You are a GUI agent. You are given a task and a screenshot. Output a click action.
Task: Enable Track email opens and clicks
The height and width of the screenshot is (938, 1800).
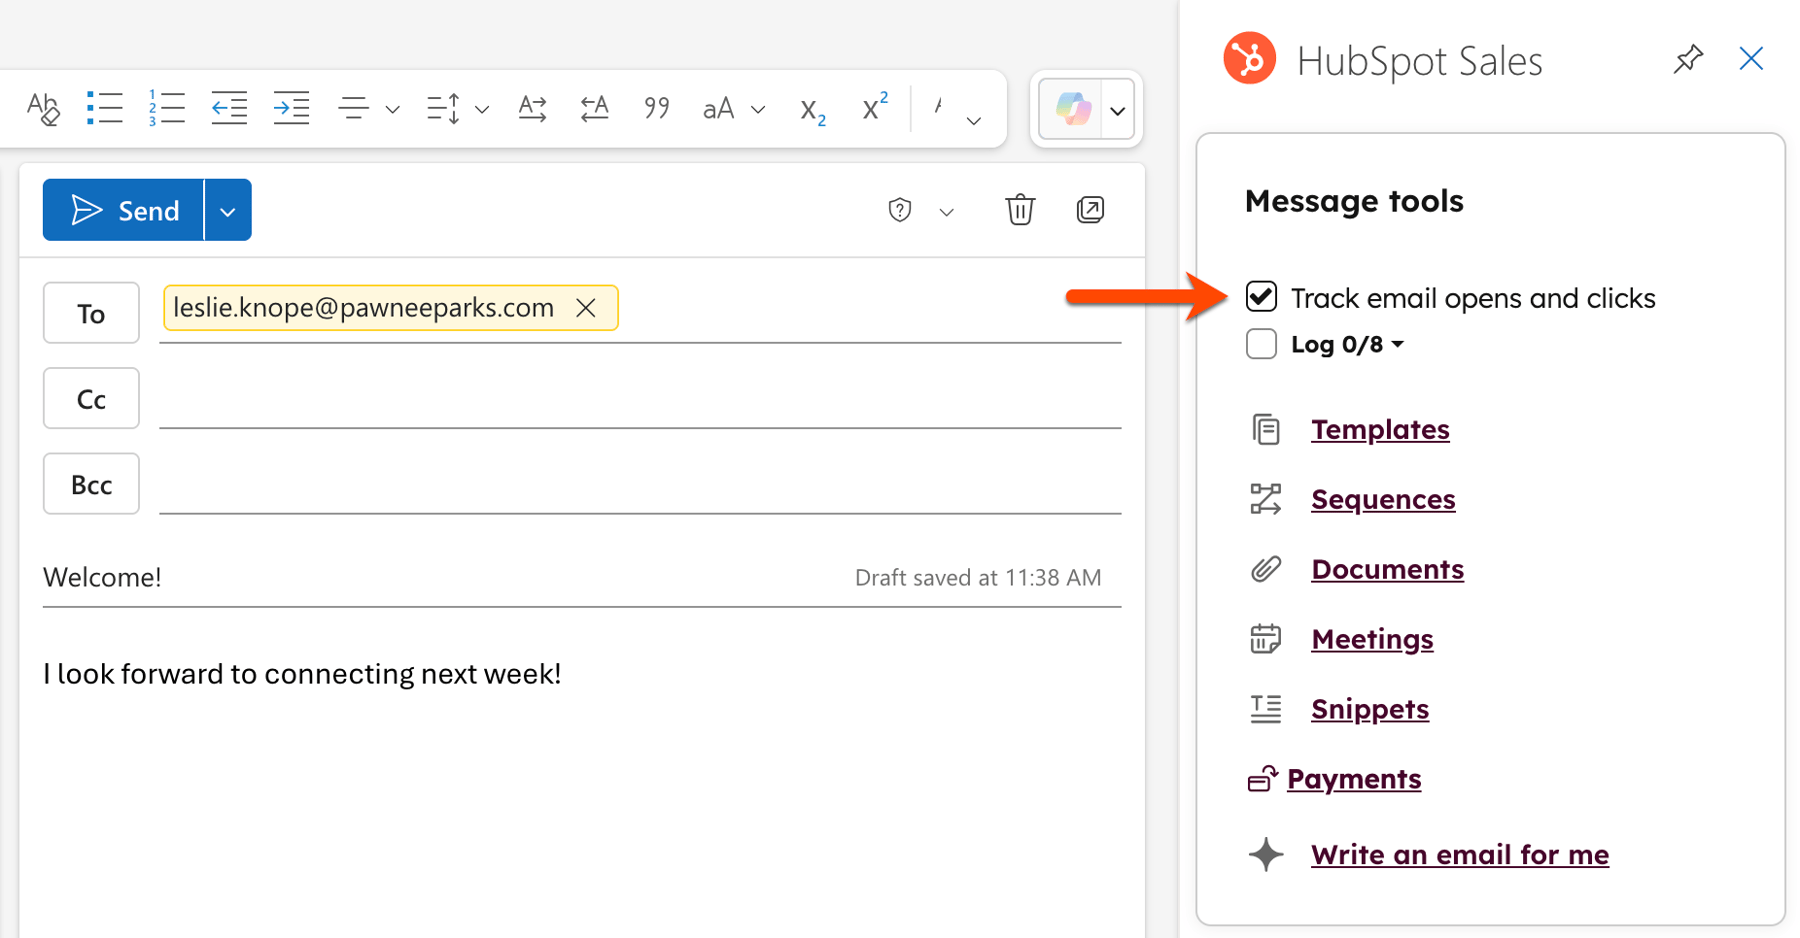[x=1261, y=296]
